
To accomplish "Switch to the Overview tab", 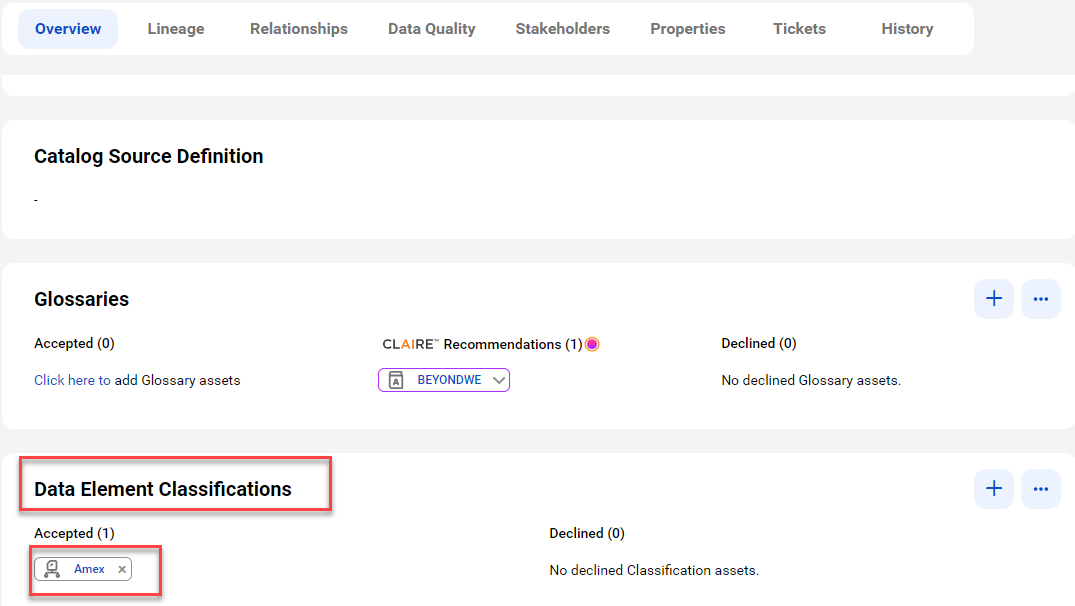I will [x=68, y=29].
